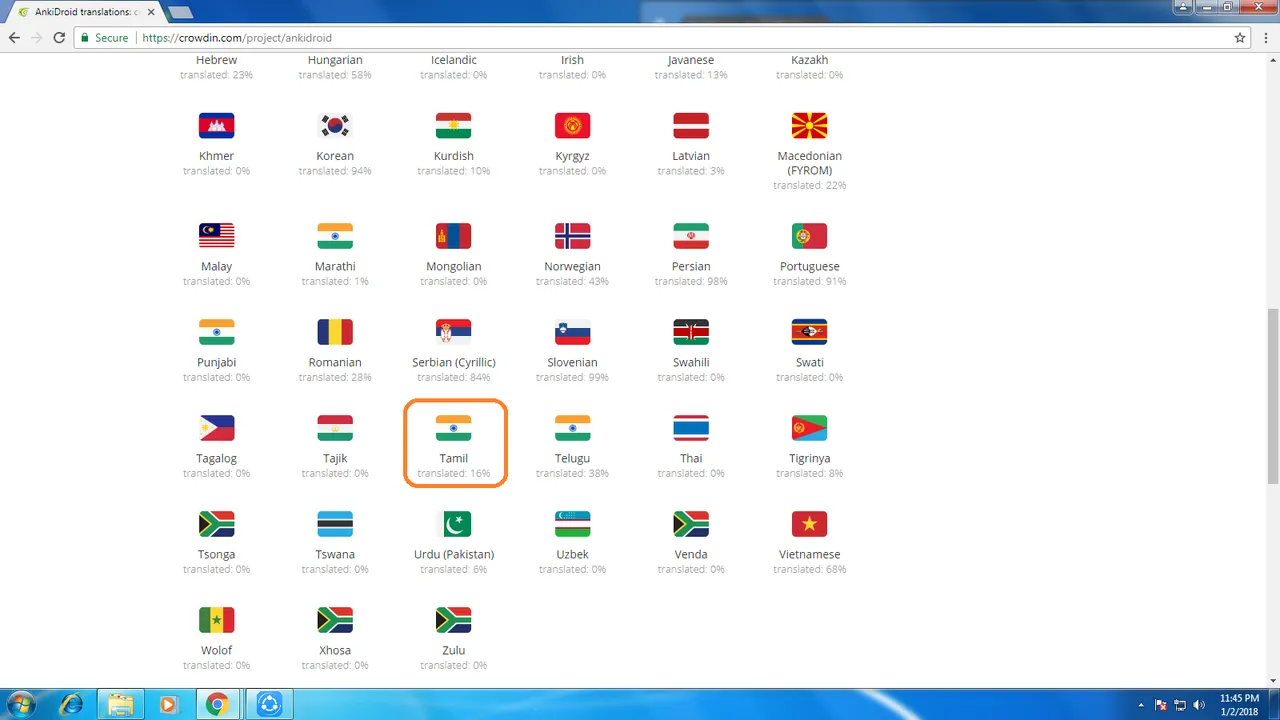
Task: Select the Swahili flag icon
Action: pyautogui.click(x=691, y=332)
